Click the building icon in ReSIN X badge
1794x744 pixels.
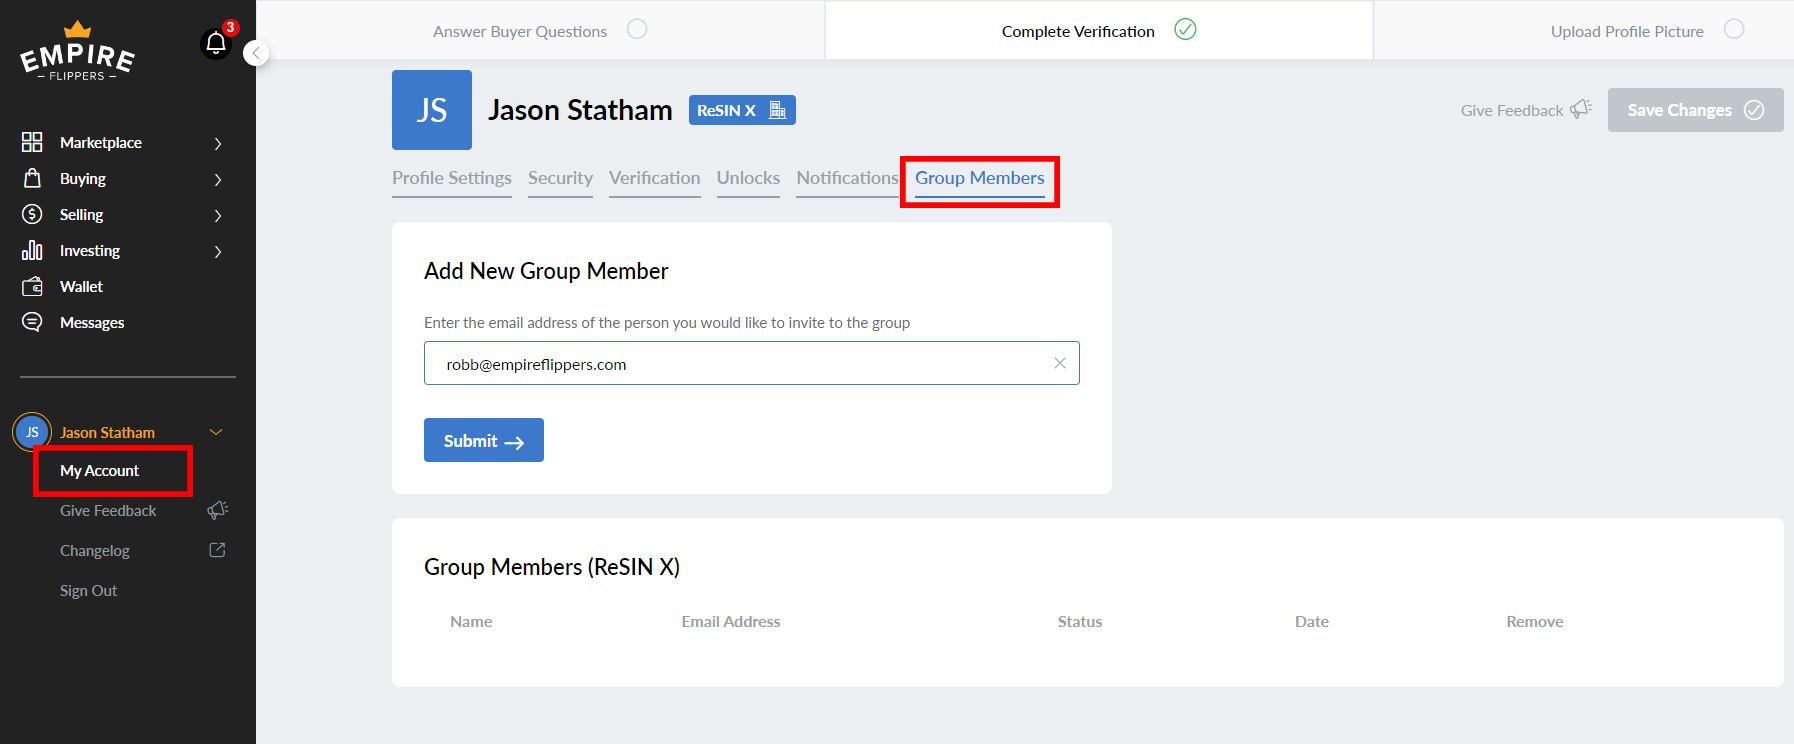[x=777, y=110]
